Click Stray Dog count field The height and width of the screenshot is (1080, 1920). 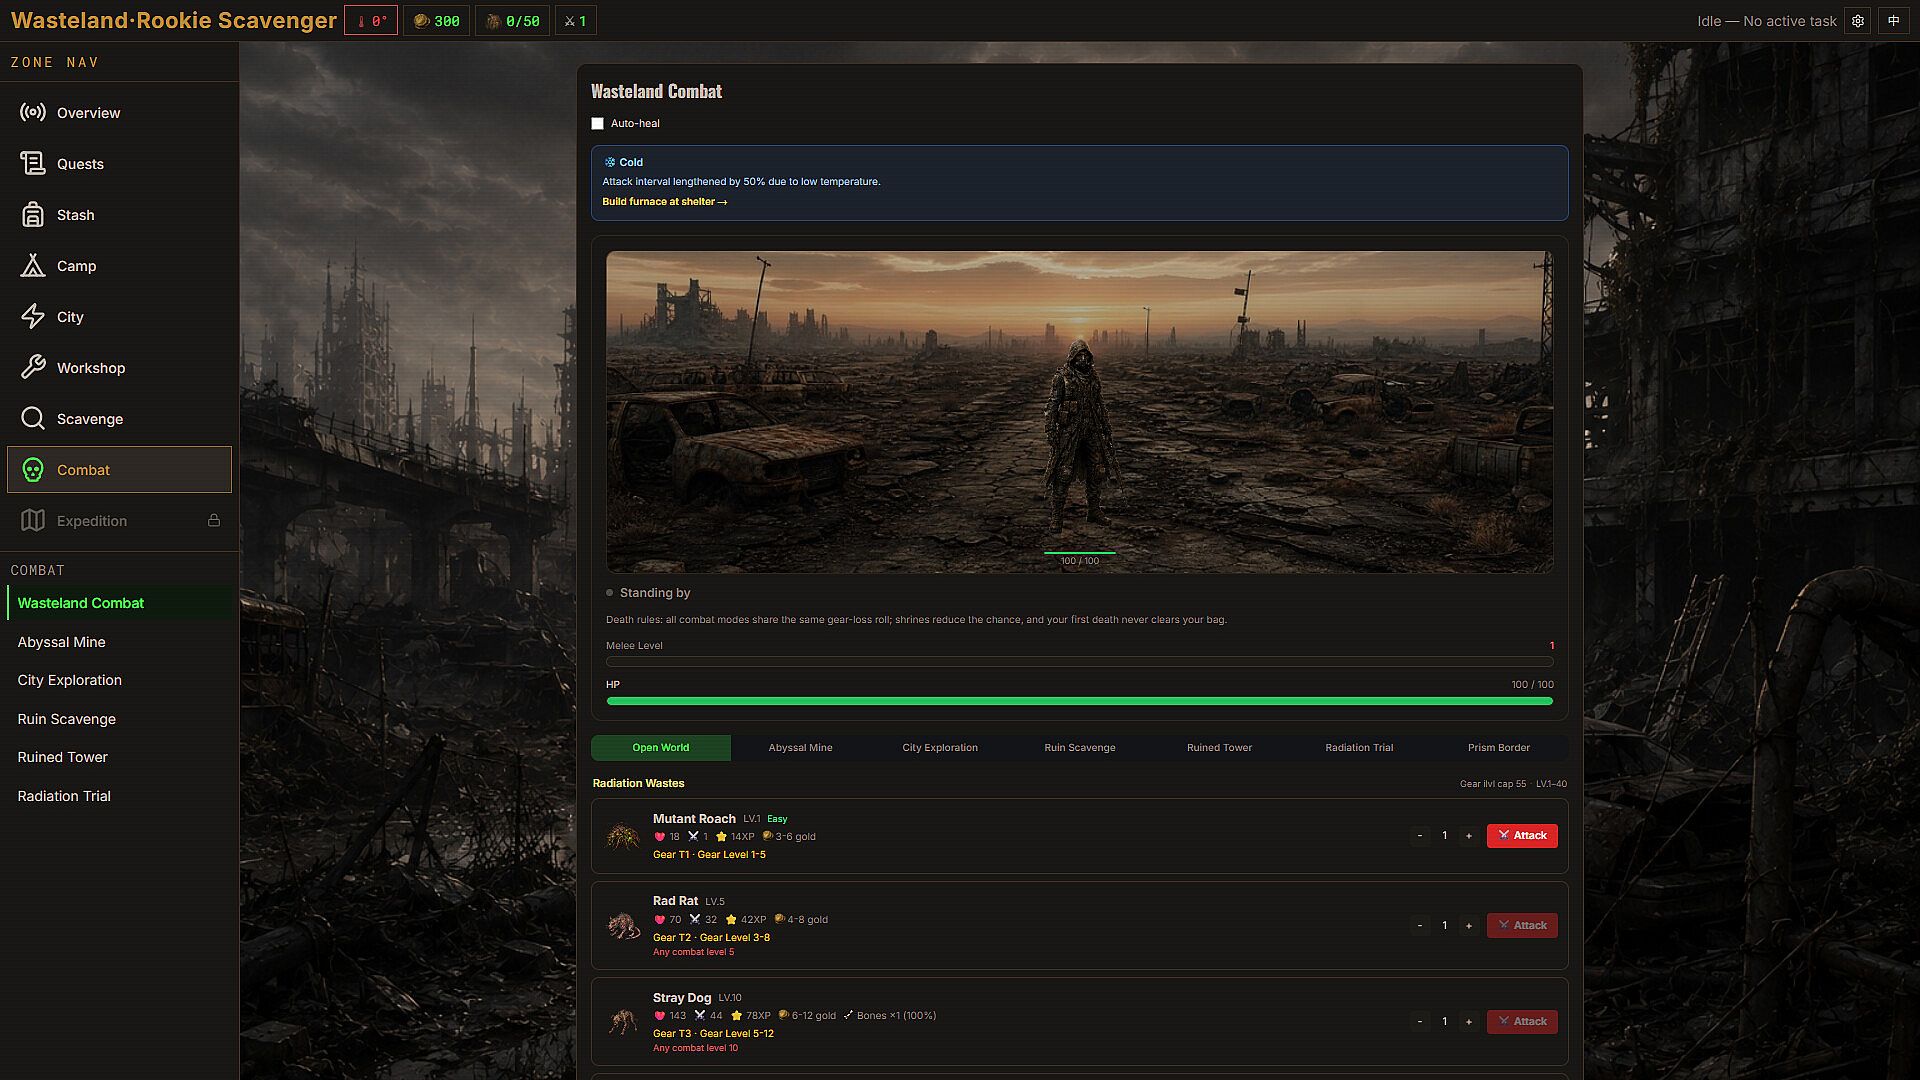(x=1444, y=1022)
